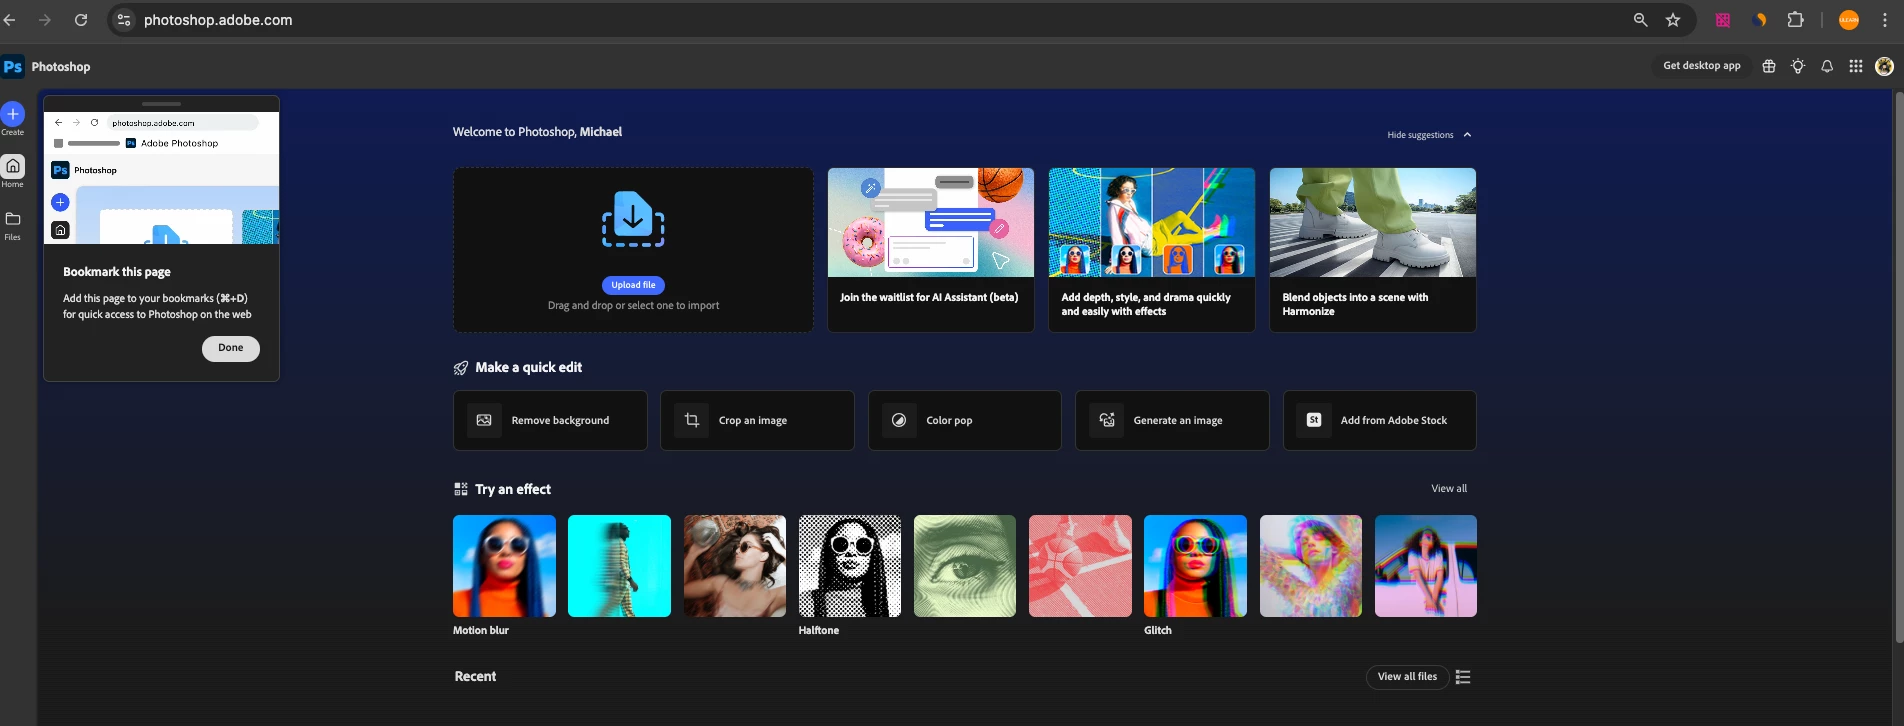This screenshot has width=1904, height=726.
Task: Click the Try an effect heading
Action: [x=513, y=489]
